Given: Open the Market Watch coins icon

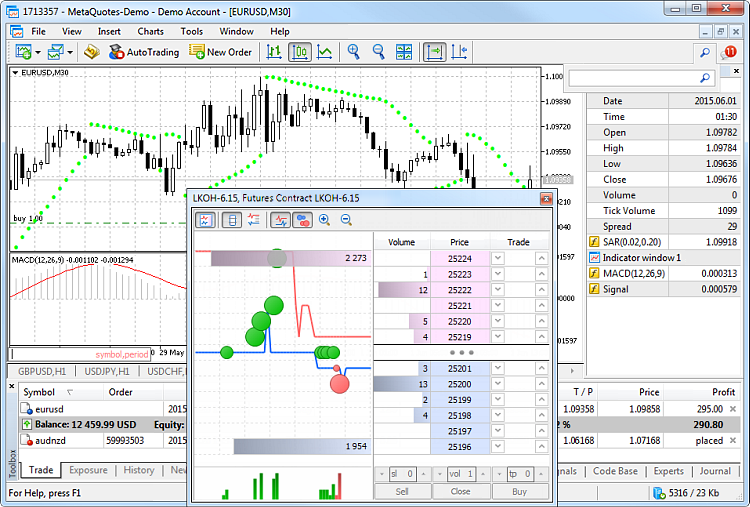Looking at the screenshot, I should click(x=92, y=52).
